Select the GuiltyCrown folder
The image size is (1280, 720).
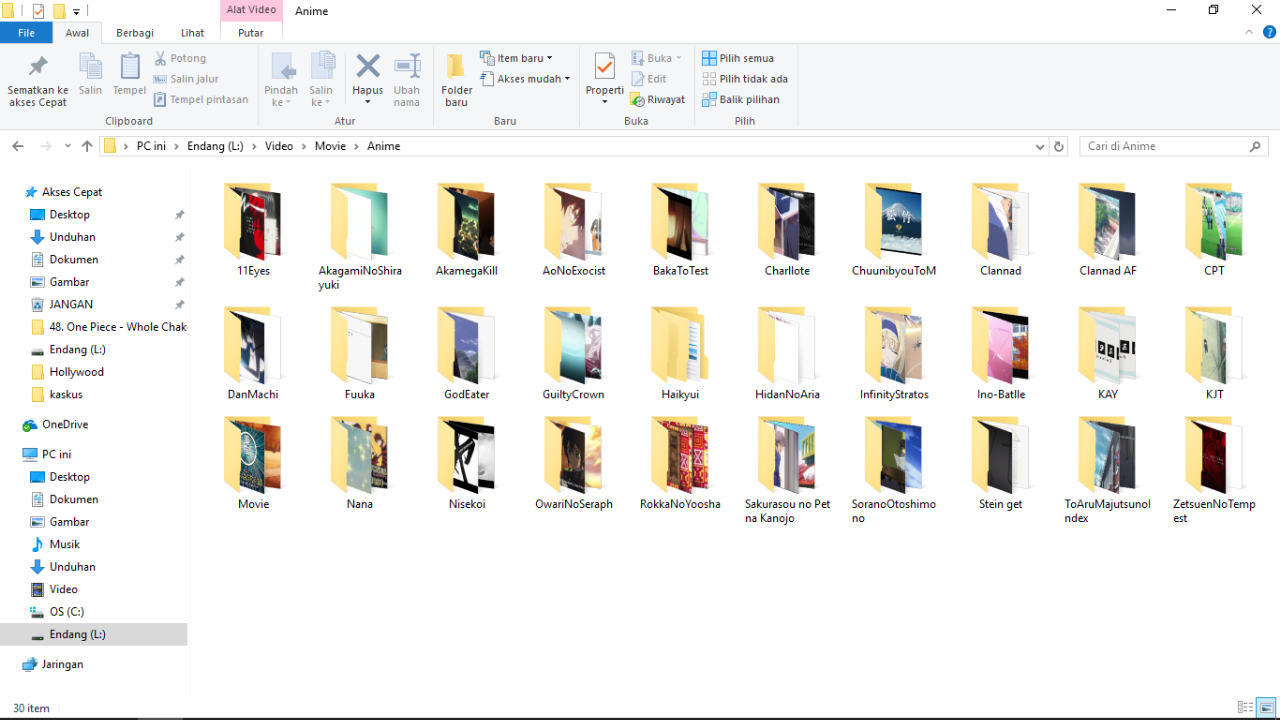pos(573,354)
